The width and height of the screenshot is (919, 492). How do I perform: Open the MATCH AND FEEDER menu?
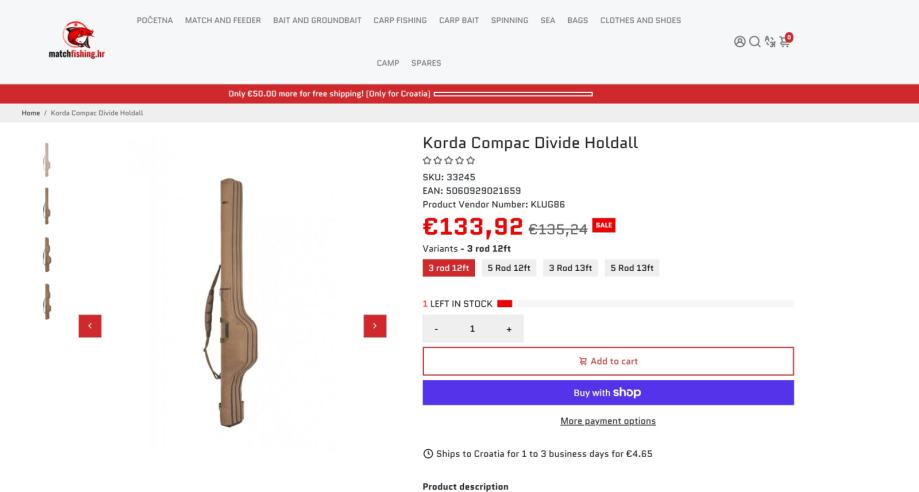[x=223, y=20]
